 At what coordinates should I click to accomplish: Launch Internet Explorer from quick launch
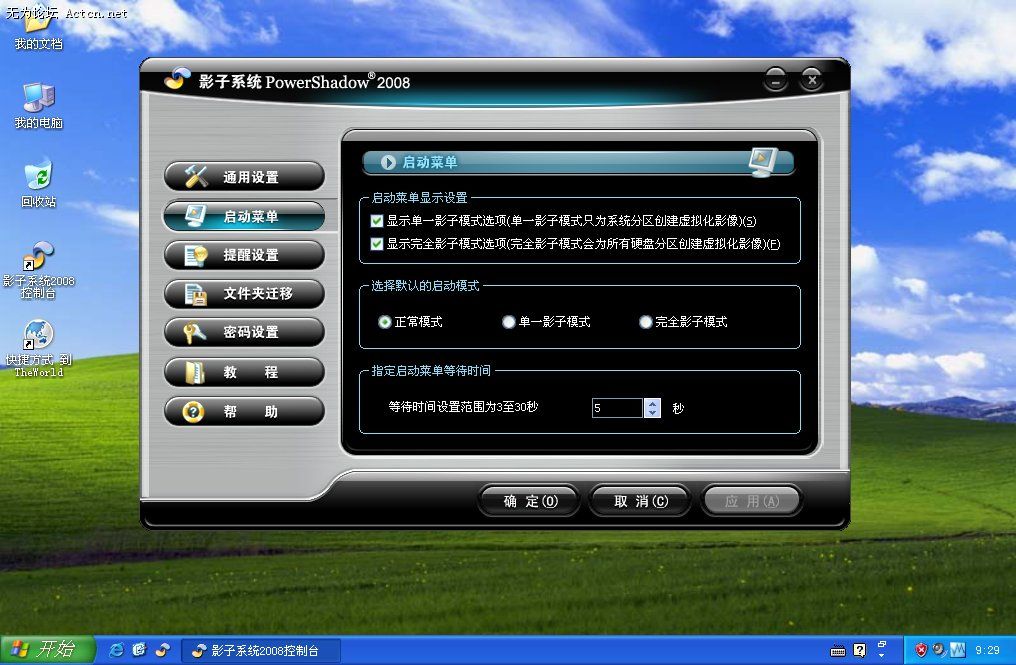tap(117, 649)
